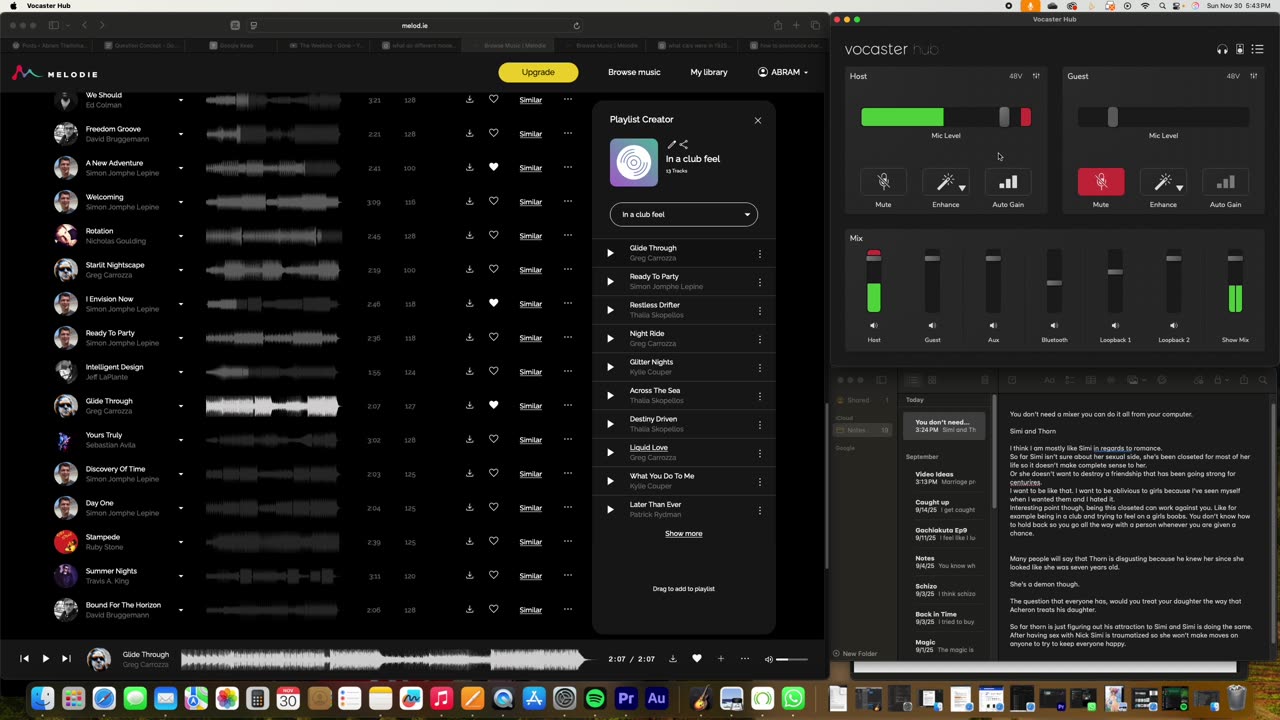Screen dimensions: 1280x720
Task: Expand versions arrow for Summer Nights
Action: pyautogui.click(x=181, y=576)
